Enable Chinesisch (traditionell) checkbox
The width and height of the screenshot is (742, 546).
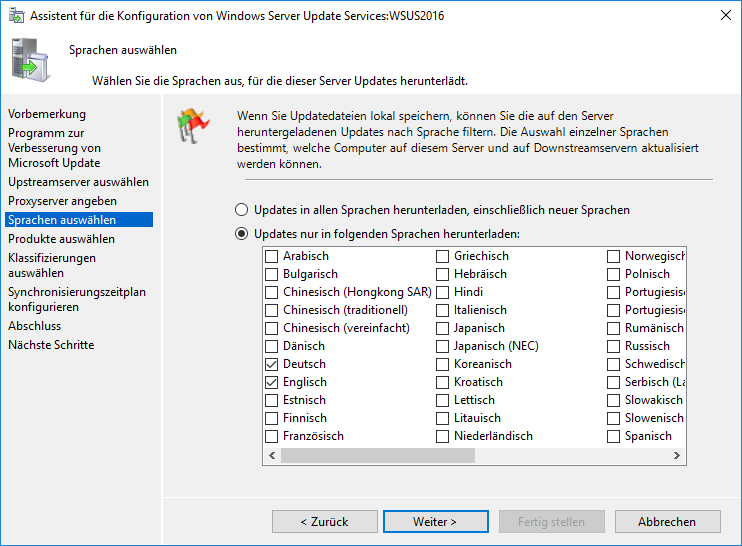coord(272,310)
